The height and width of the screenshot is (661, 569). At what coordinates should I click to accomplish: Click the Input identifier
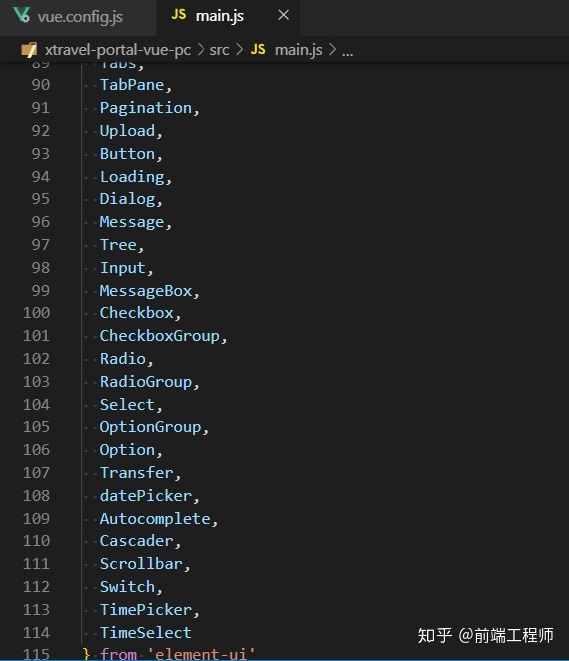pyautogui.click(x=122, y=268)
